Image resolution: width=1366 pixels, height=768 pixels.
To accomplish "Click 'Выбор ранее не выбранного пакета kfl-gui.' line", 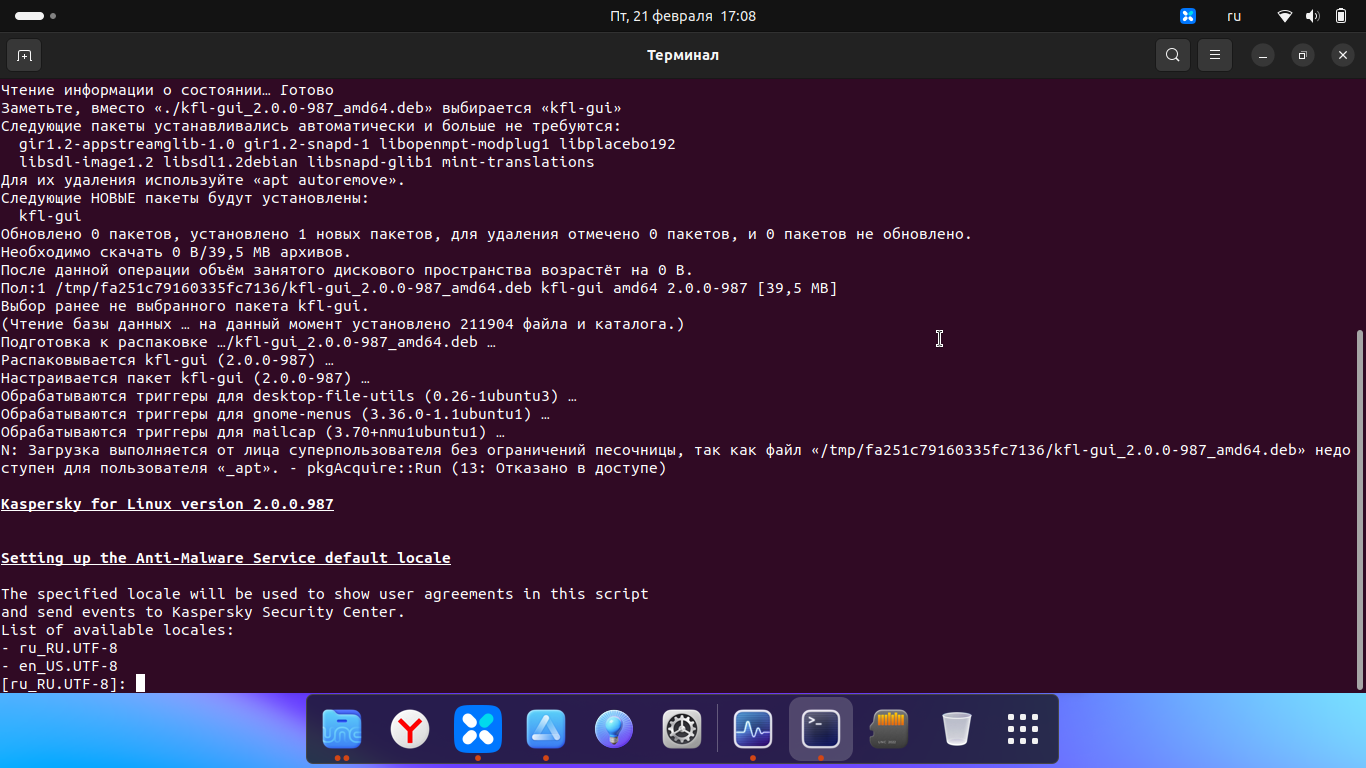I will 185,306.
